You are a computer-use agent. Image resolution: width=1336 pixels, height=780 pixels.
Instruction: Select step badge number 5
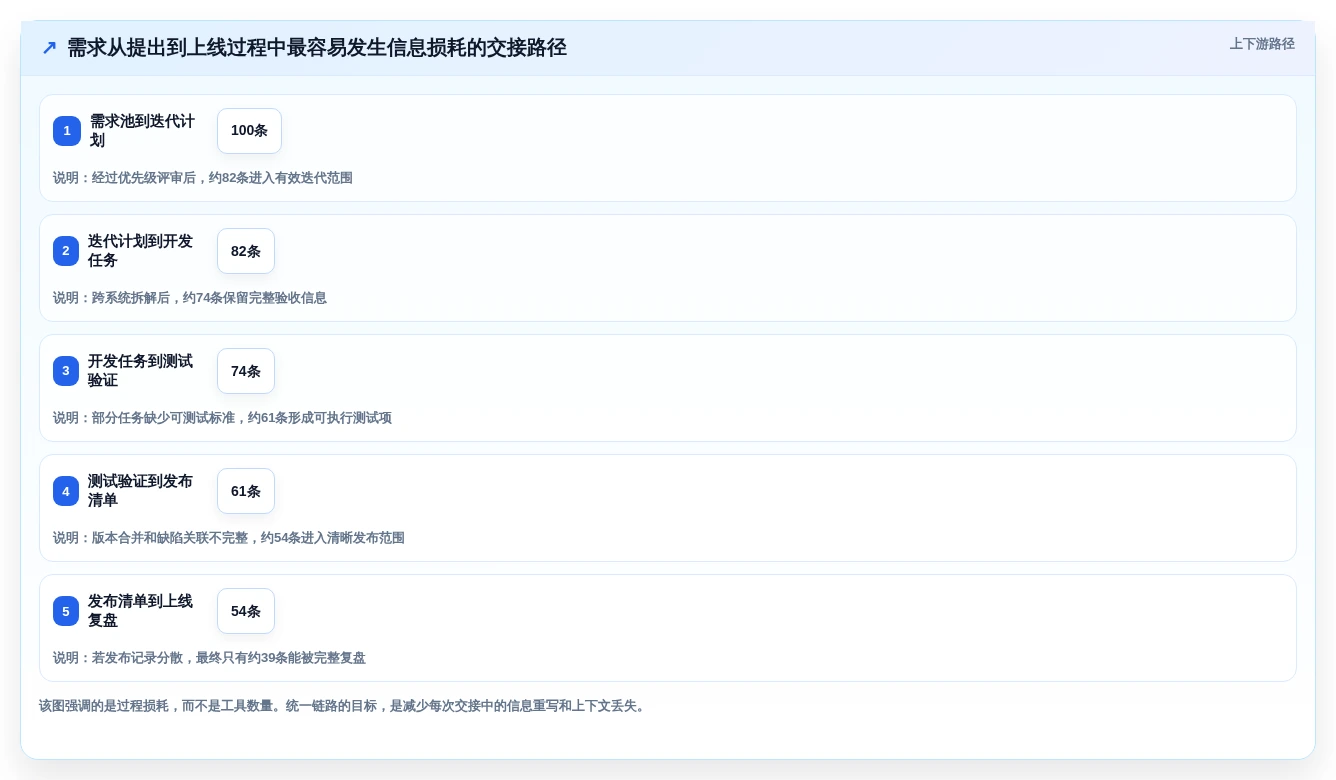66,611
